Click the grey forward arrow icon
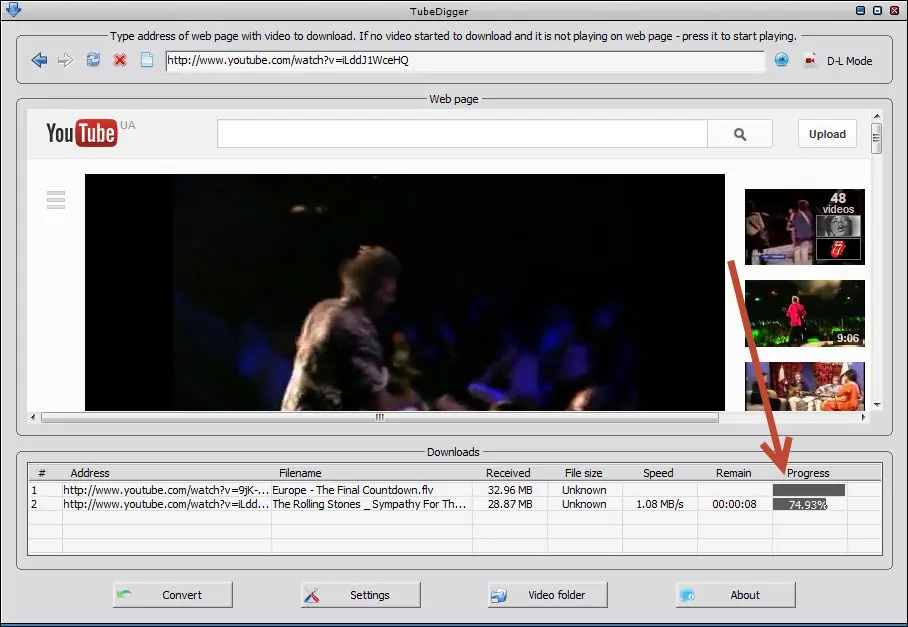908x627 pixels. coord(65,60)
